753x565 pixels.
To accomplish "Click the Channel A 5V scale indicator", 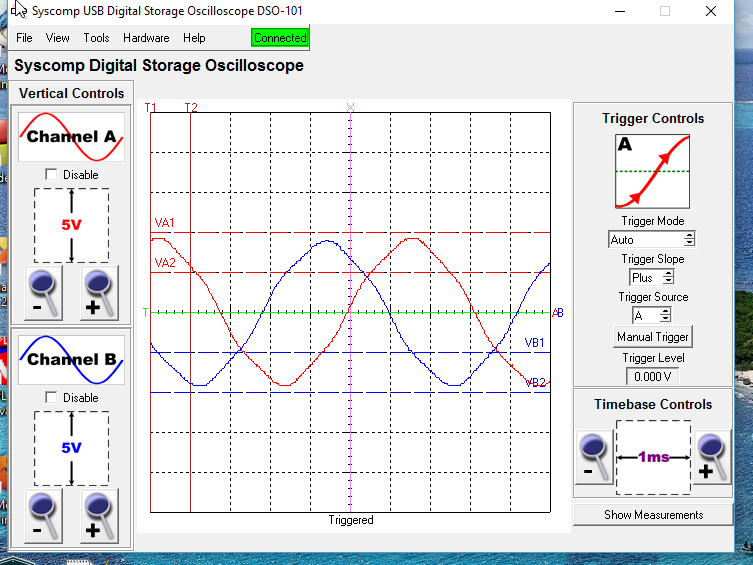I will (71, 225).
